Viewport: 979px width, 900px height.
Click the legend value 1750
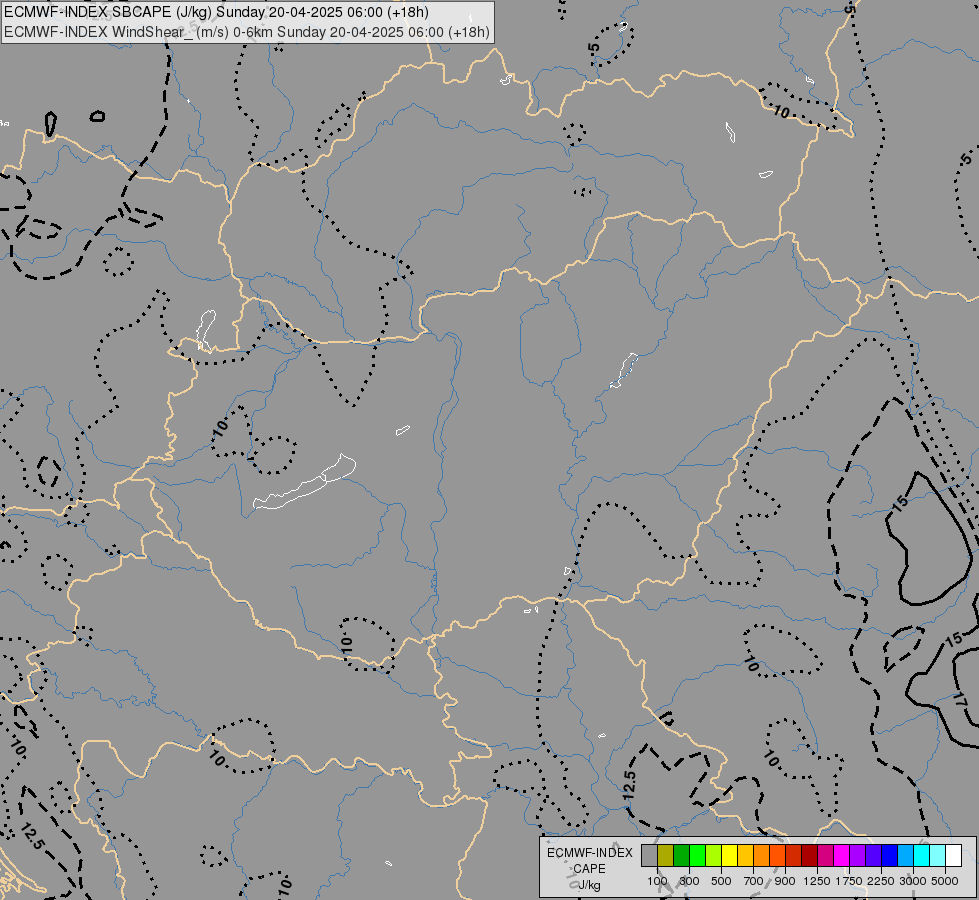pyautogui.click(x=849, y=881)
